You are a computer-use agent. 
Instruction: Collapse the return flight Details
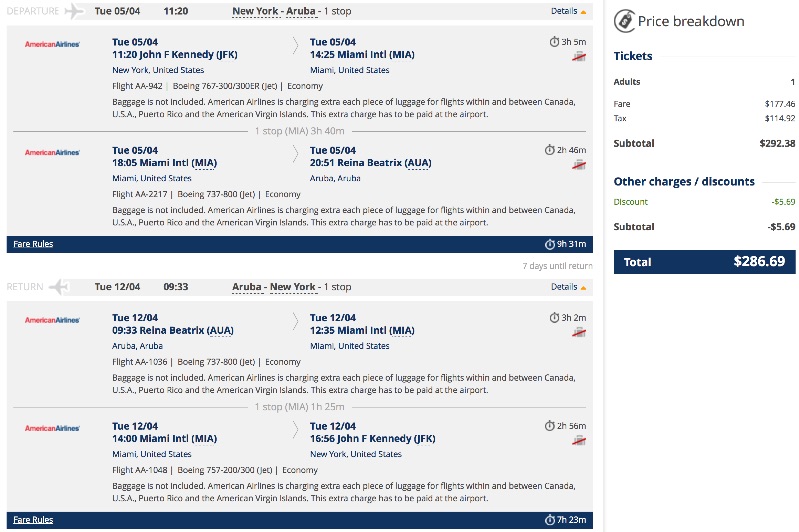569,287
